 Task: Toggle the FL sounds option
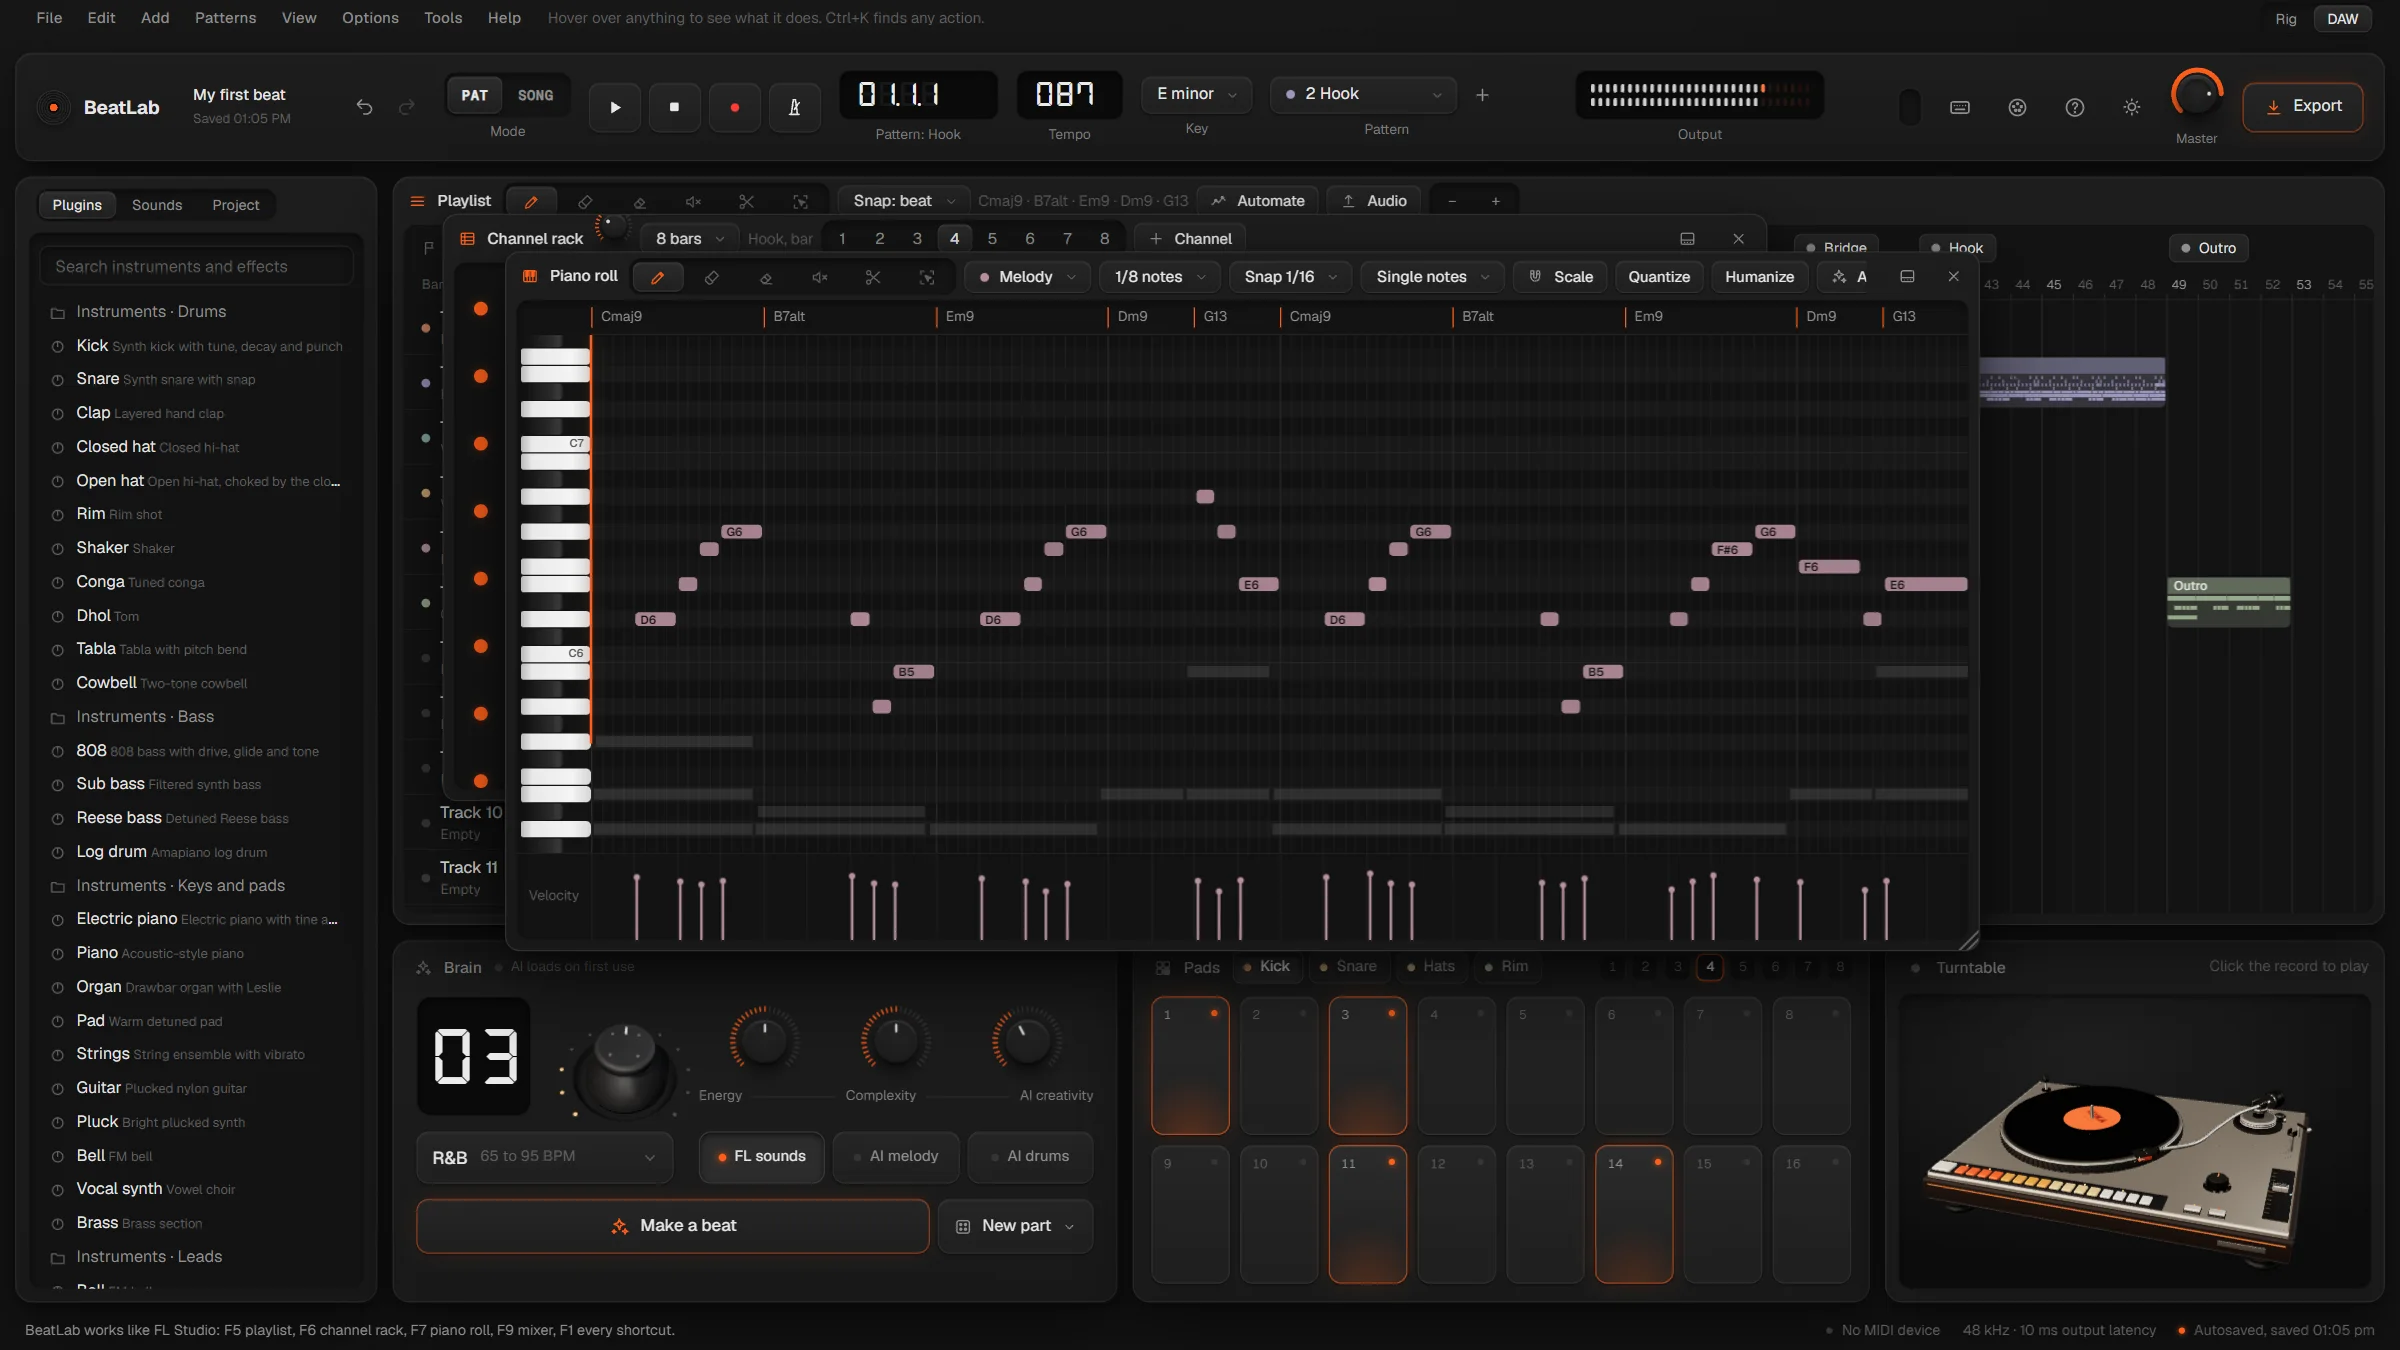pos(761,1156)
